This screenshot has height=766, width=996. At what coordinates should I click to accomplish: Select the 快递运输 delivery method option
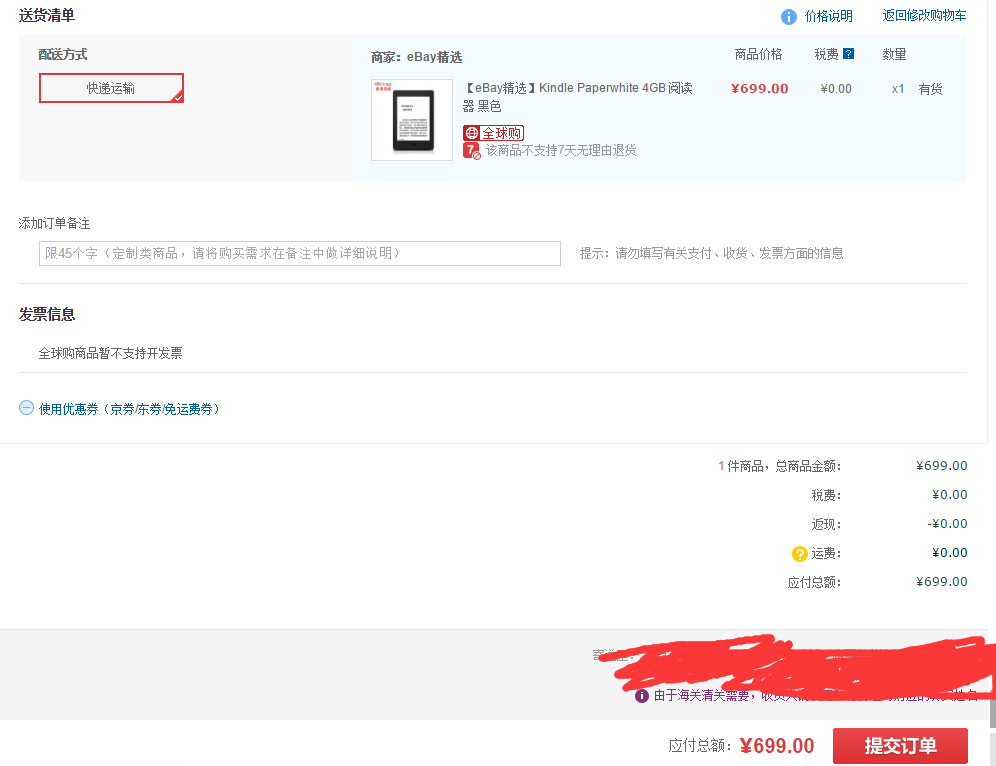tap(111, 88)
